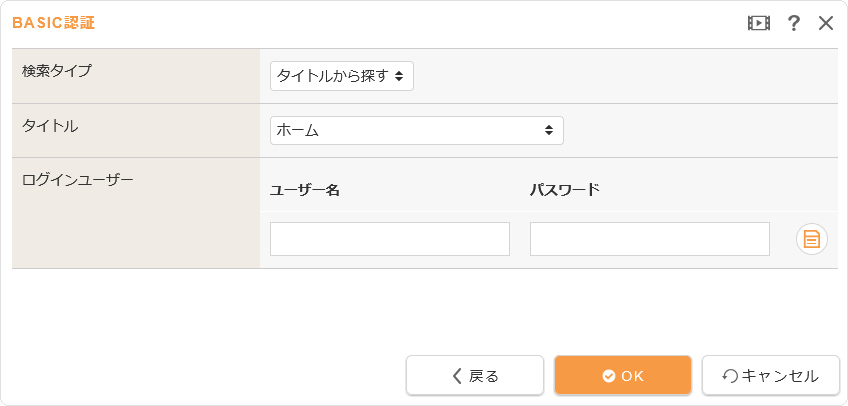Viewport: 848px width, 406px height.
Task: Click the タイトル row label
Action: [50, 126]
